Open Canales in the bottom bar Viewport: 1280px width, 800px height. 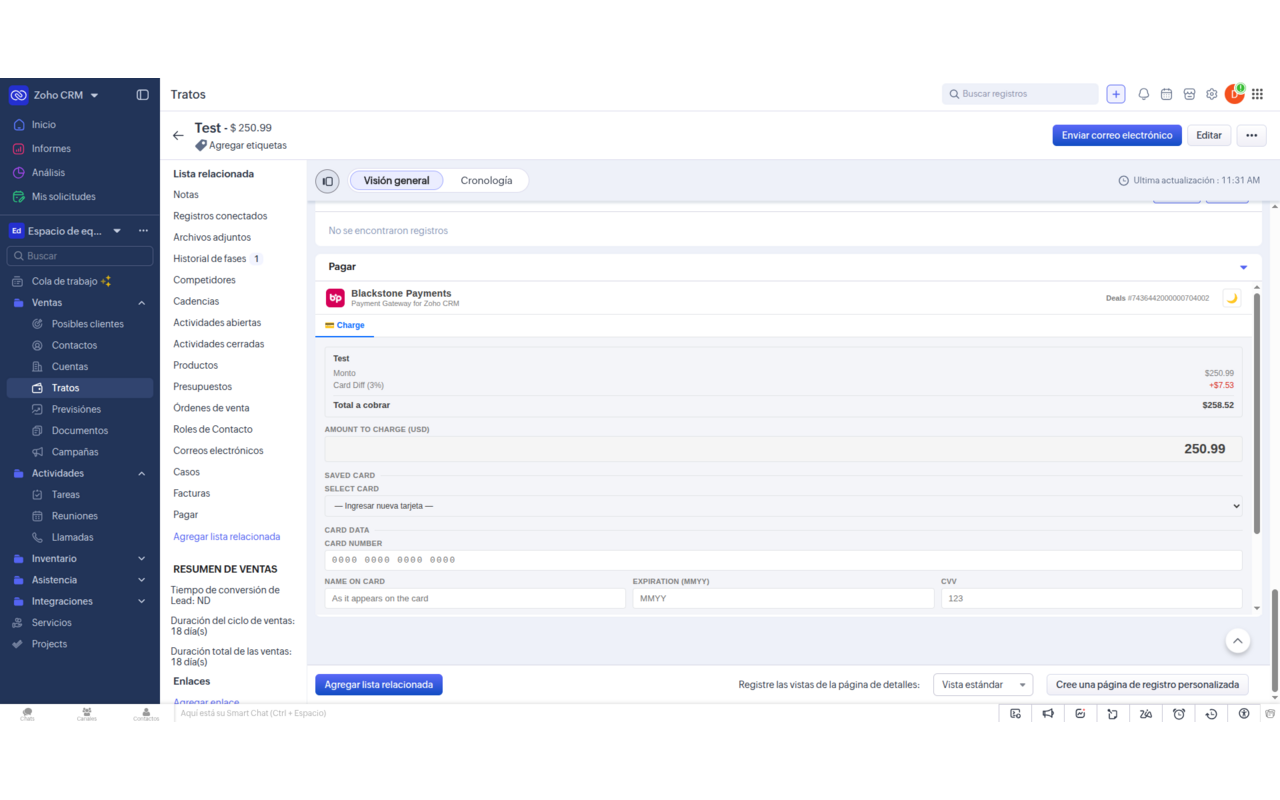[87, 714]
